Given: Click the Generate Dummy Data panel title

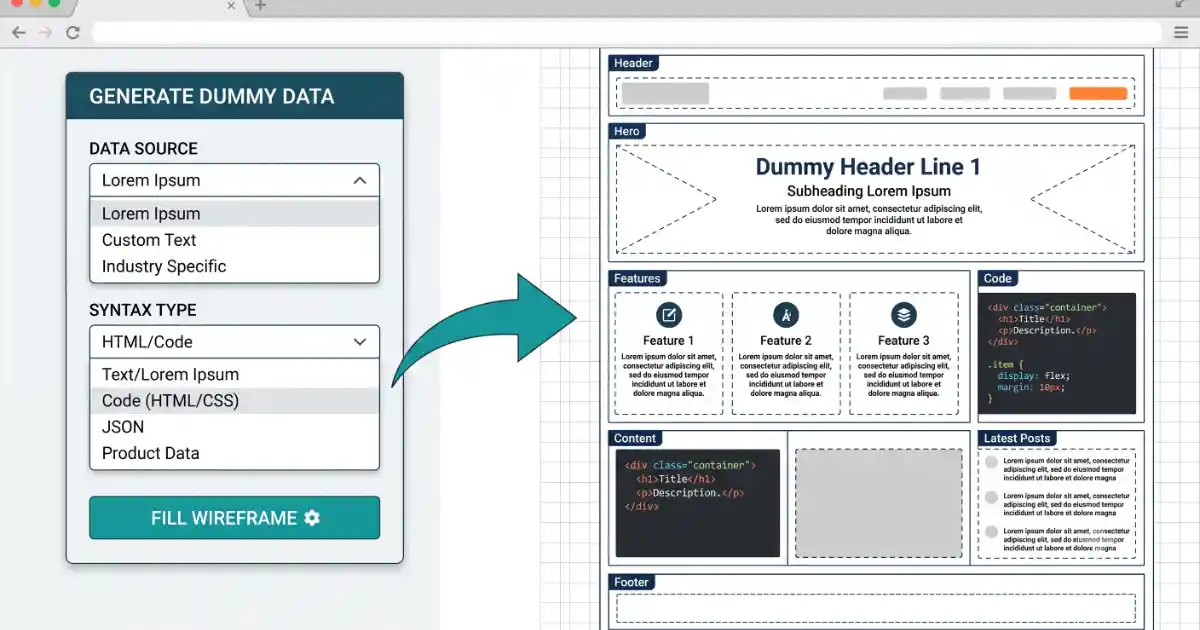Looking at the screenshot, I should coord(212,97).
